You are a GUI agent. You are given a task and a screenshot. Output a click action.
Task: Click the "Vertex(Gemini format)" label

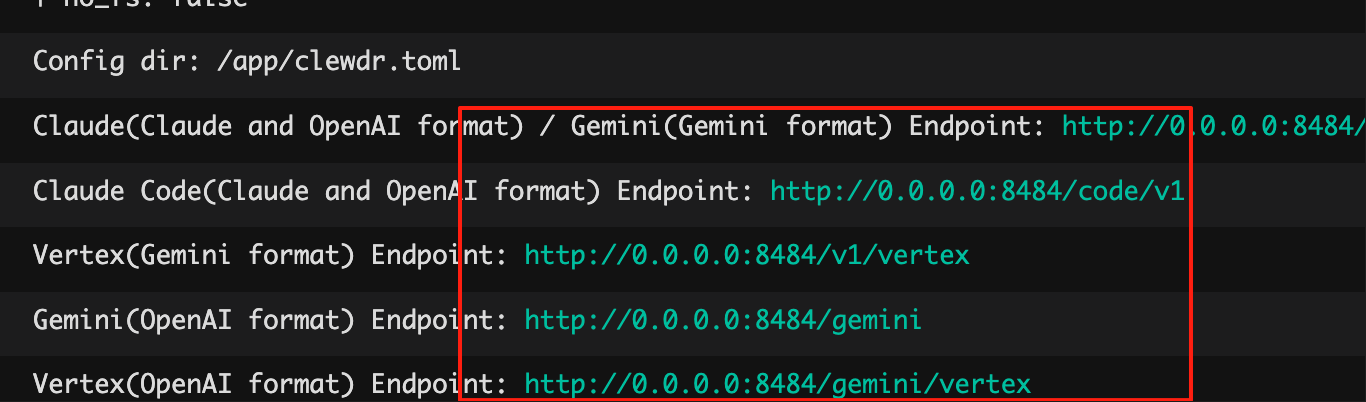194,255
